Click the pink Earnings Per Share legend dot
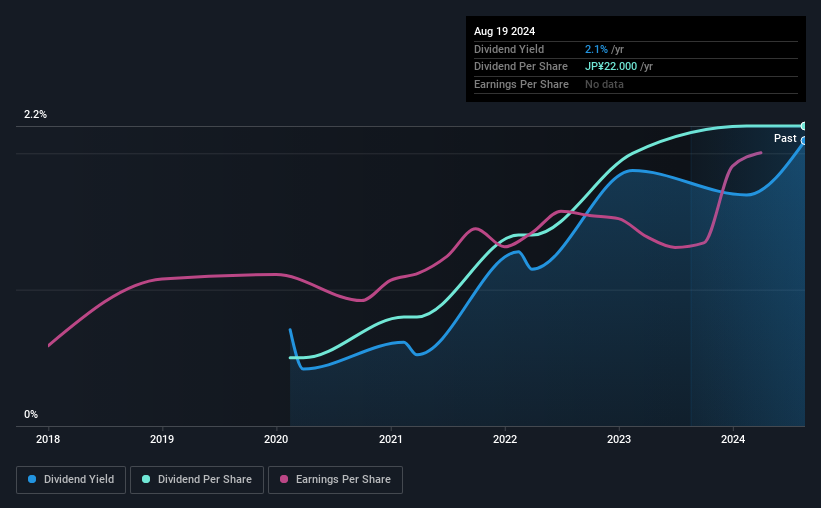 [x=284, y=479]
